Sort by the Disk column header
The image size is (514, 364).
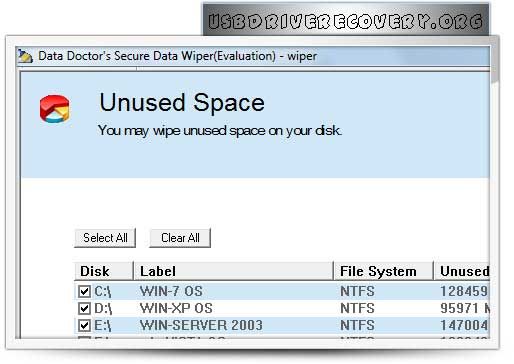pos(104,271)
